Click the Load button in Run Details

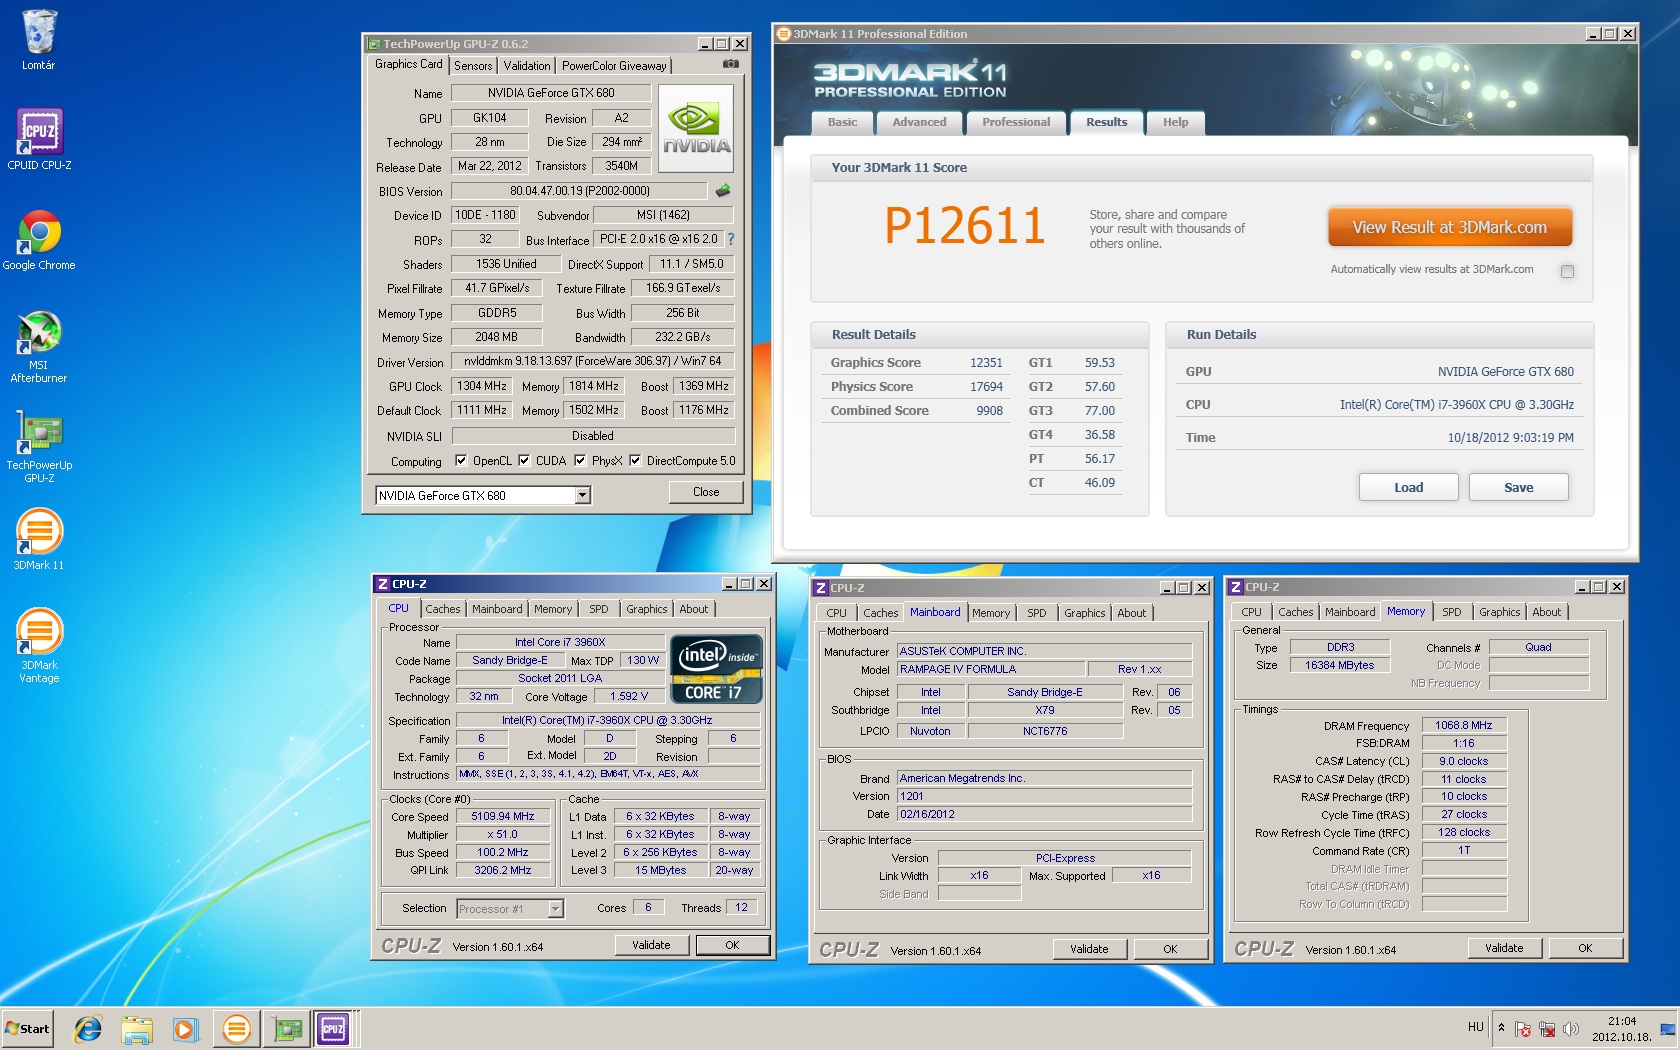click(x=1408, y=487)
